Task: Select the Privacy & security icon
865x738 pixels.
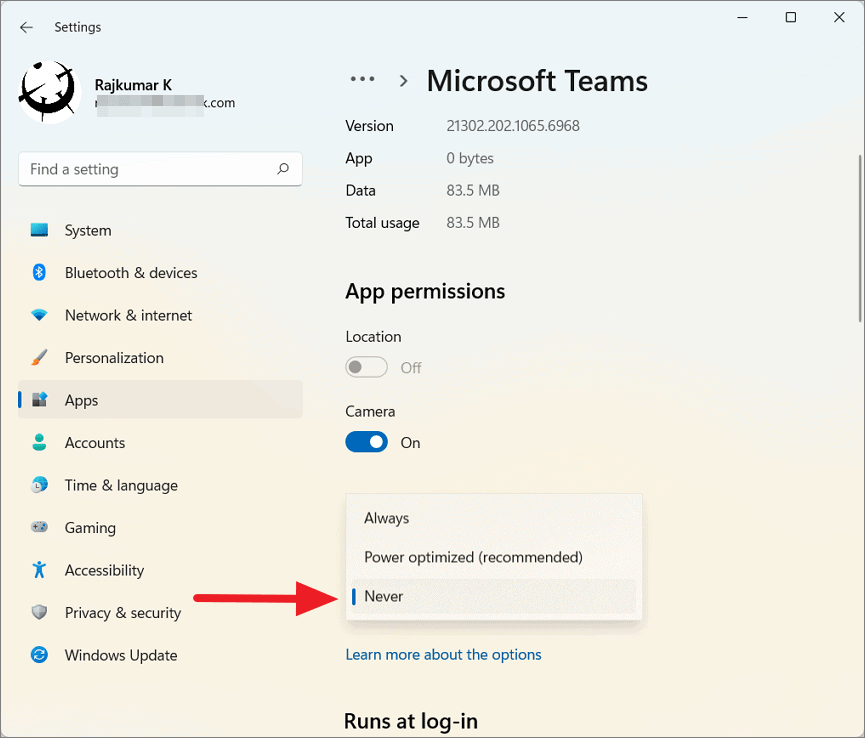Action: (39, 612)
